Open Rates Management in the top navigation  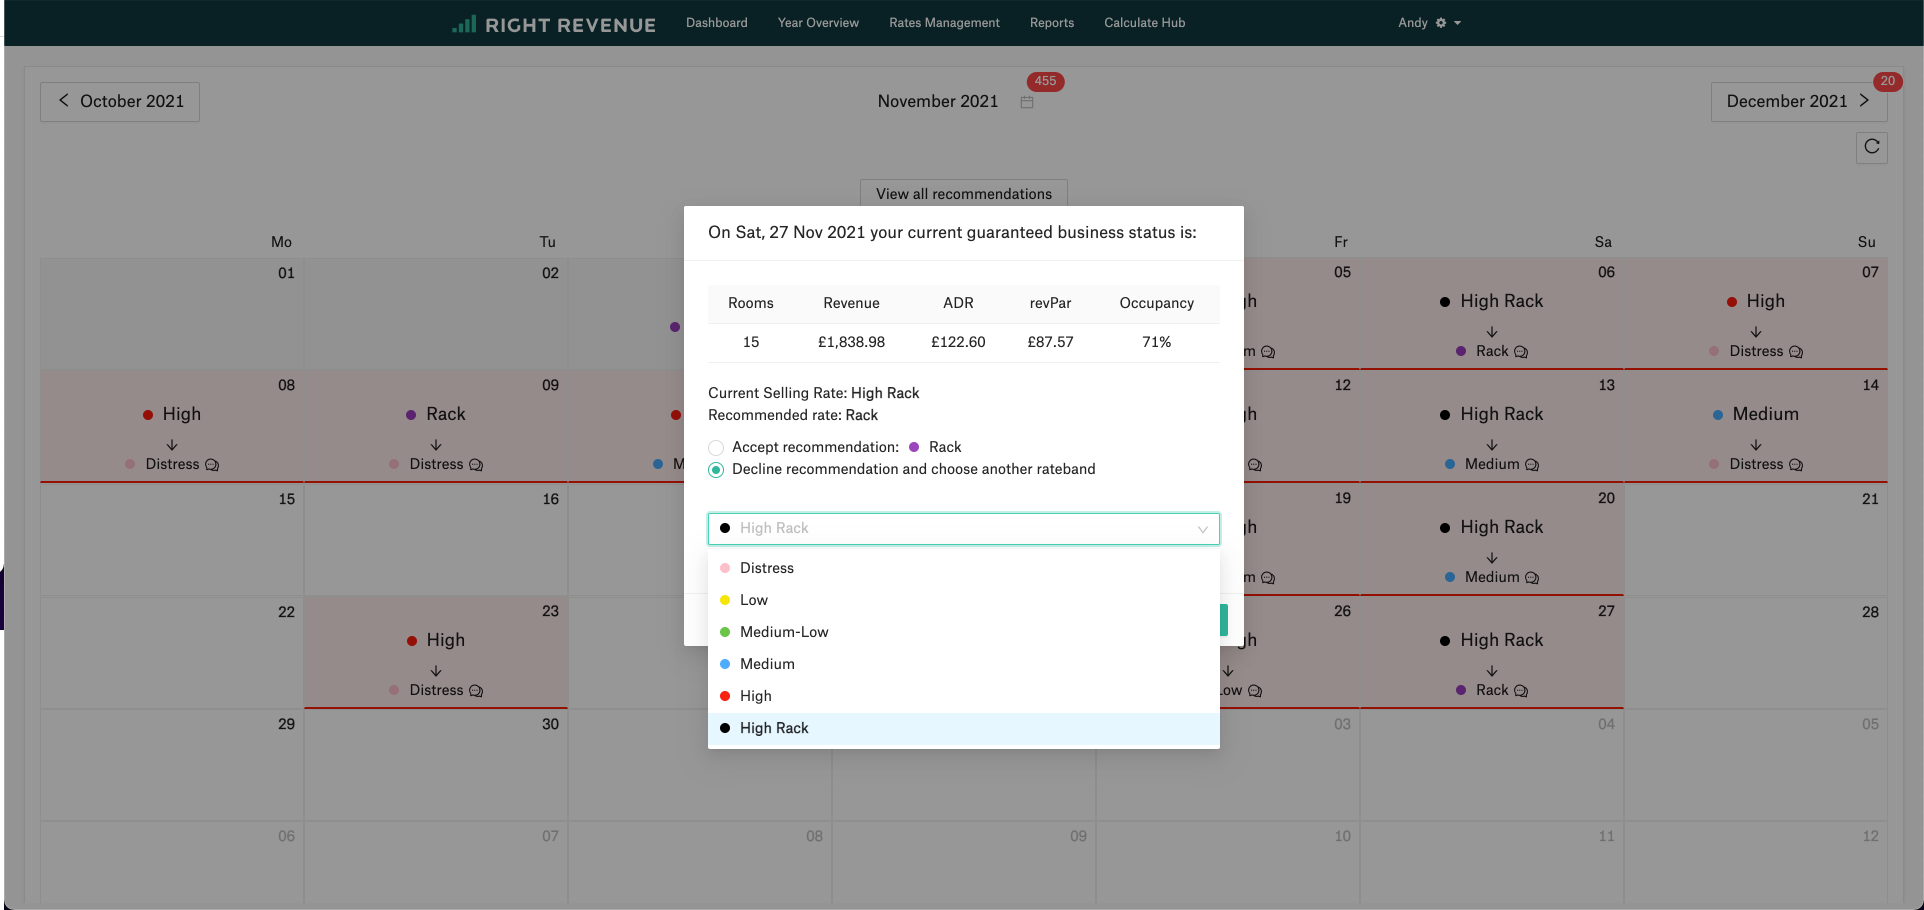[x=944, y=23]
